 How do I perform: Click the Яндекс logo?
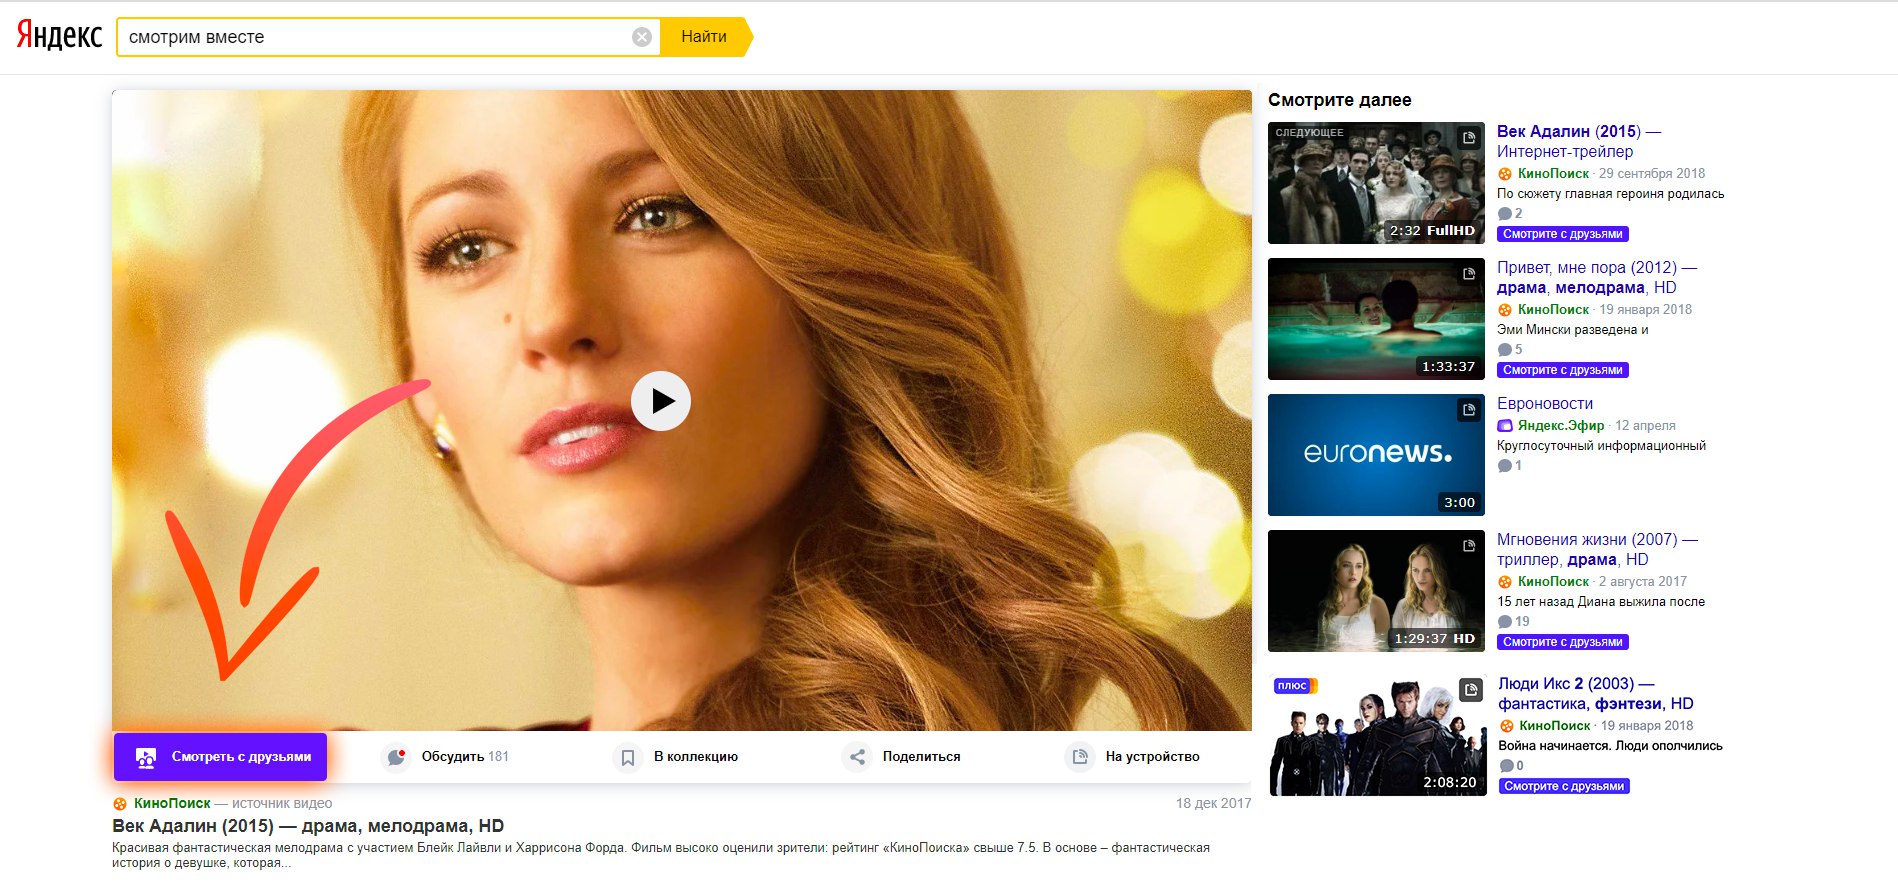tap(59, 36)
